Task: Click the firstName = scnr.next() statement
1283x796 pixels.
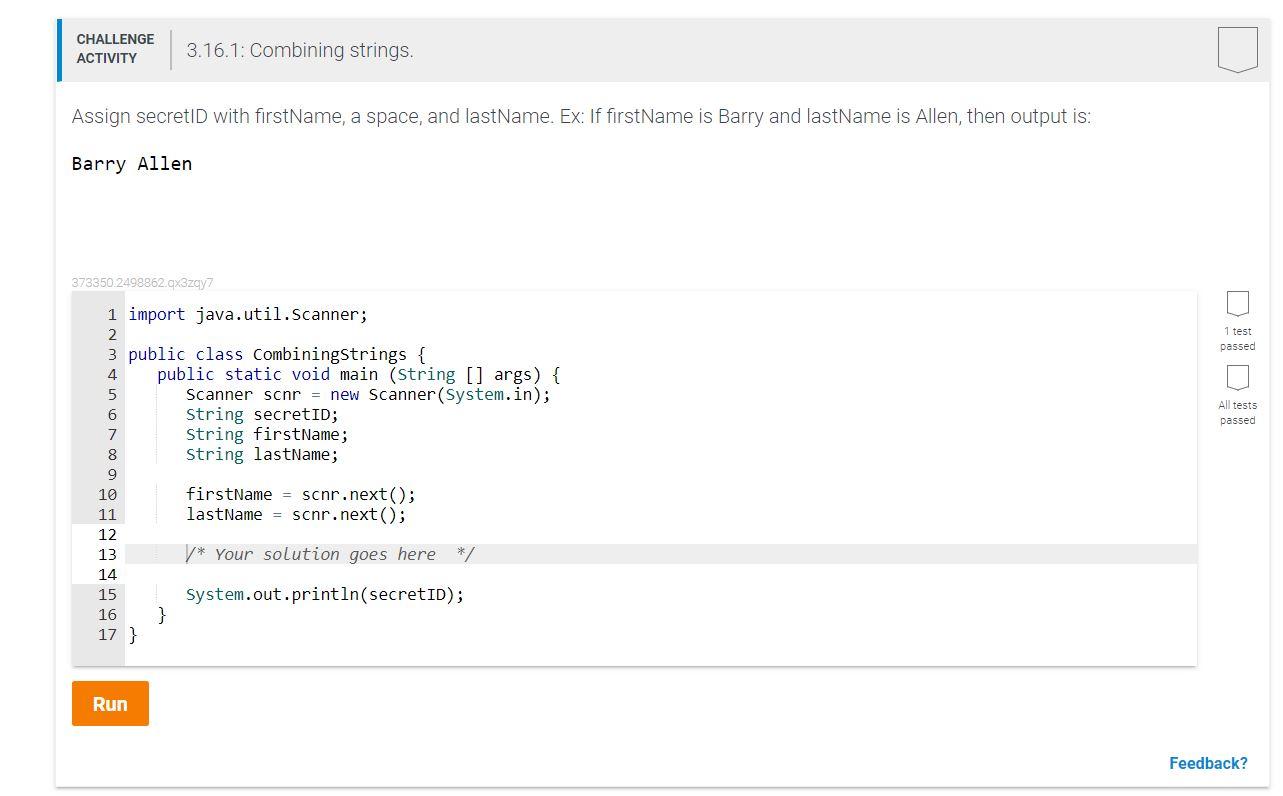Action: pyautogui.click(x=300, y=494)
